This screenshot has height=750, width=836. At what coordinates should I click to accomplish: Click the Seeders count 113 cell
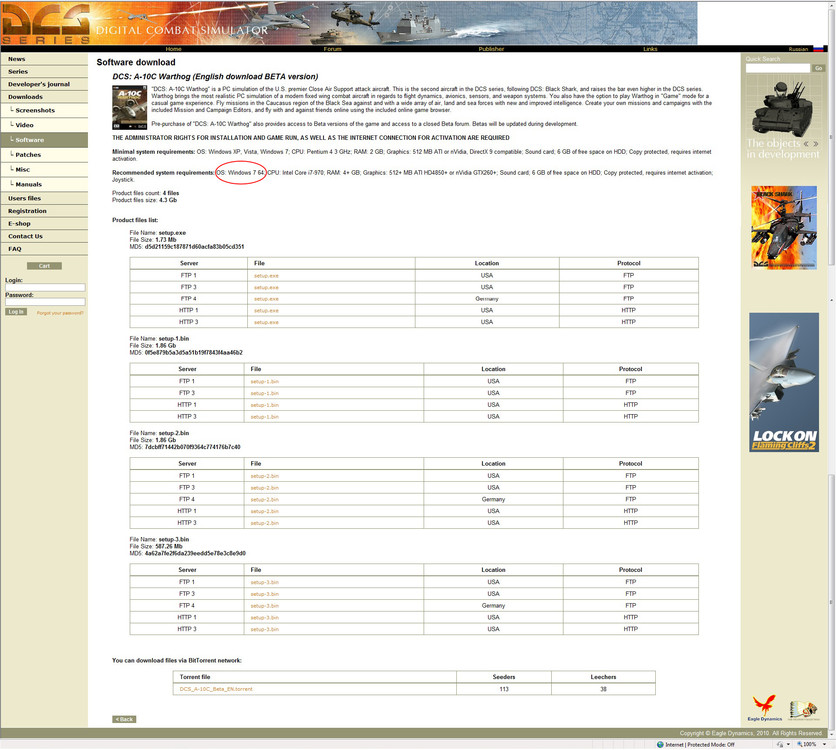point(504,689)
